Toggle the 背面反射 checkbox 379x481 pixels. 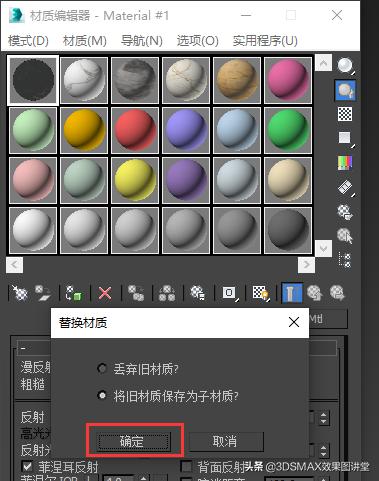coord(186,467)
